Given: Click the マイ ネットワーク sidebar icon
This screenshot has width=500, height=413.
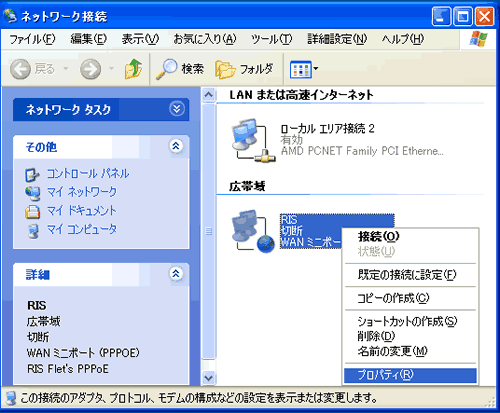Looking at the screenshot, I should coord(32,193).
